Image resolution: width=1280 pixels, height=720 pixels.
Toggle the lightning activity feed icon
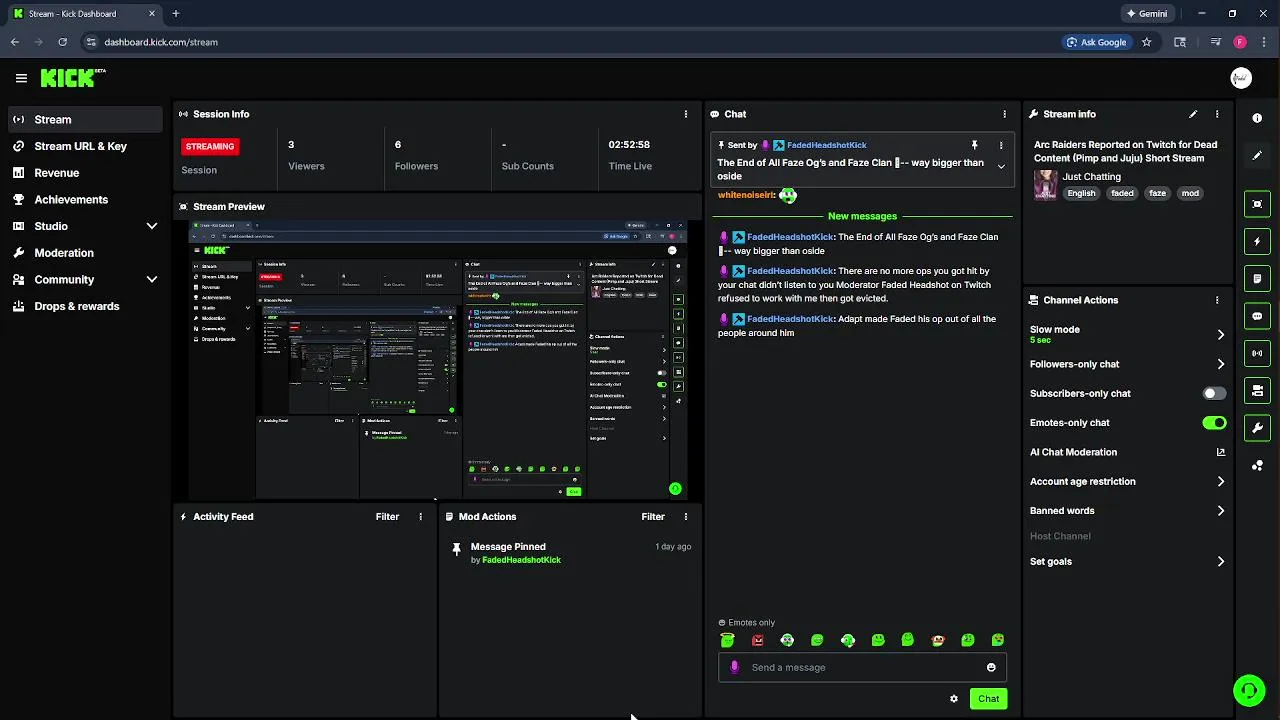click(1257, 241)
